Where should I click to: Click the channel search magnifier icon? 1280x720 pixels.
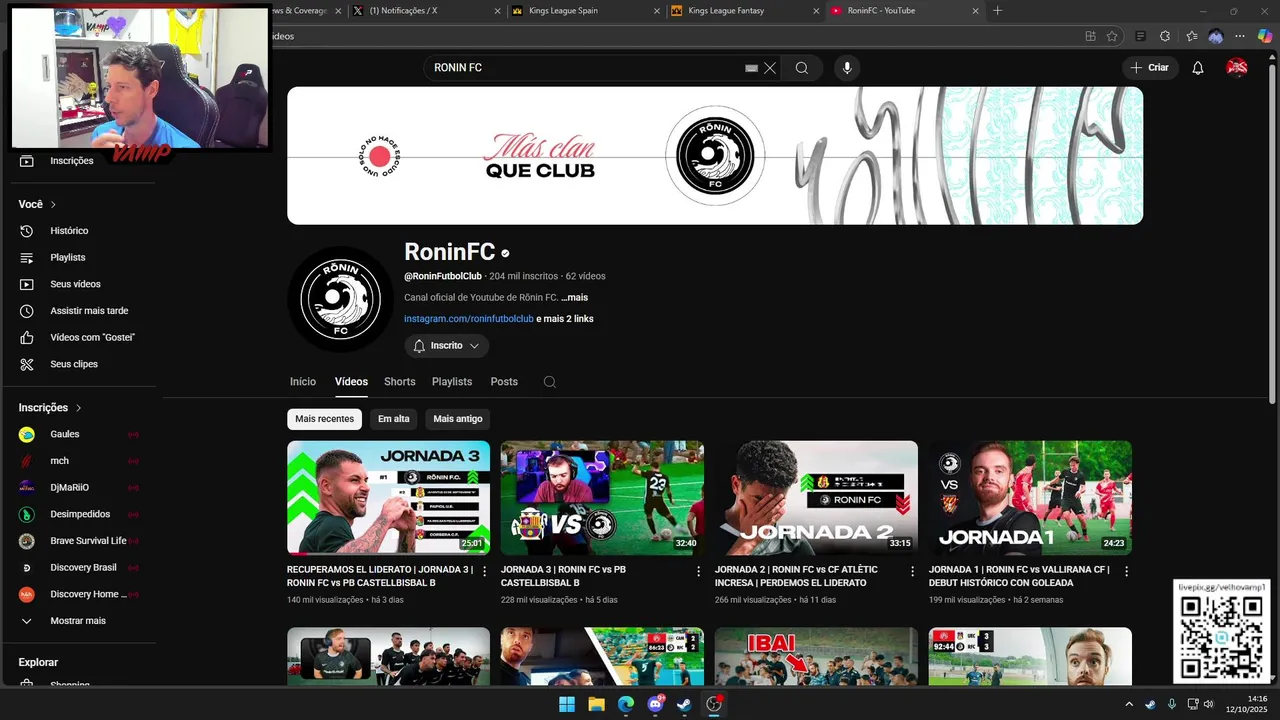coord(549,382)
